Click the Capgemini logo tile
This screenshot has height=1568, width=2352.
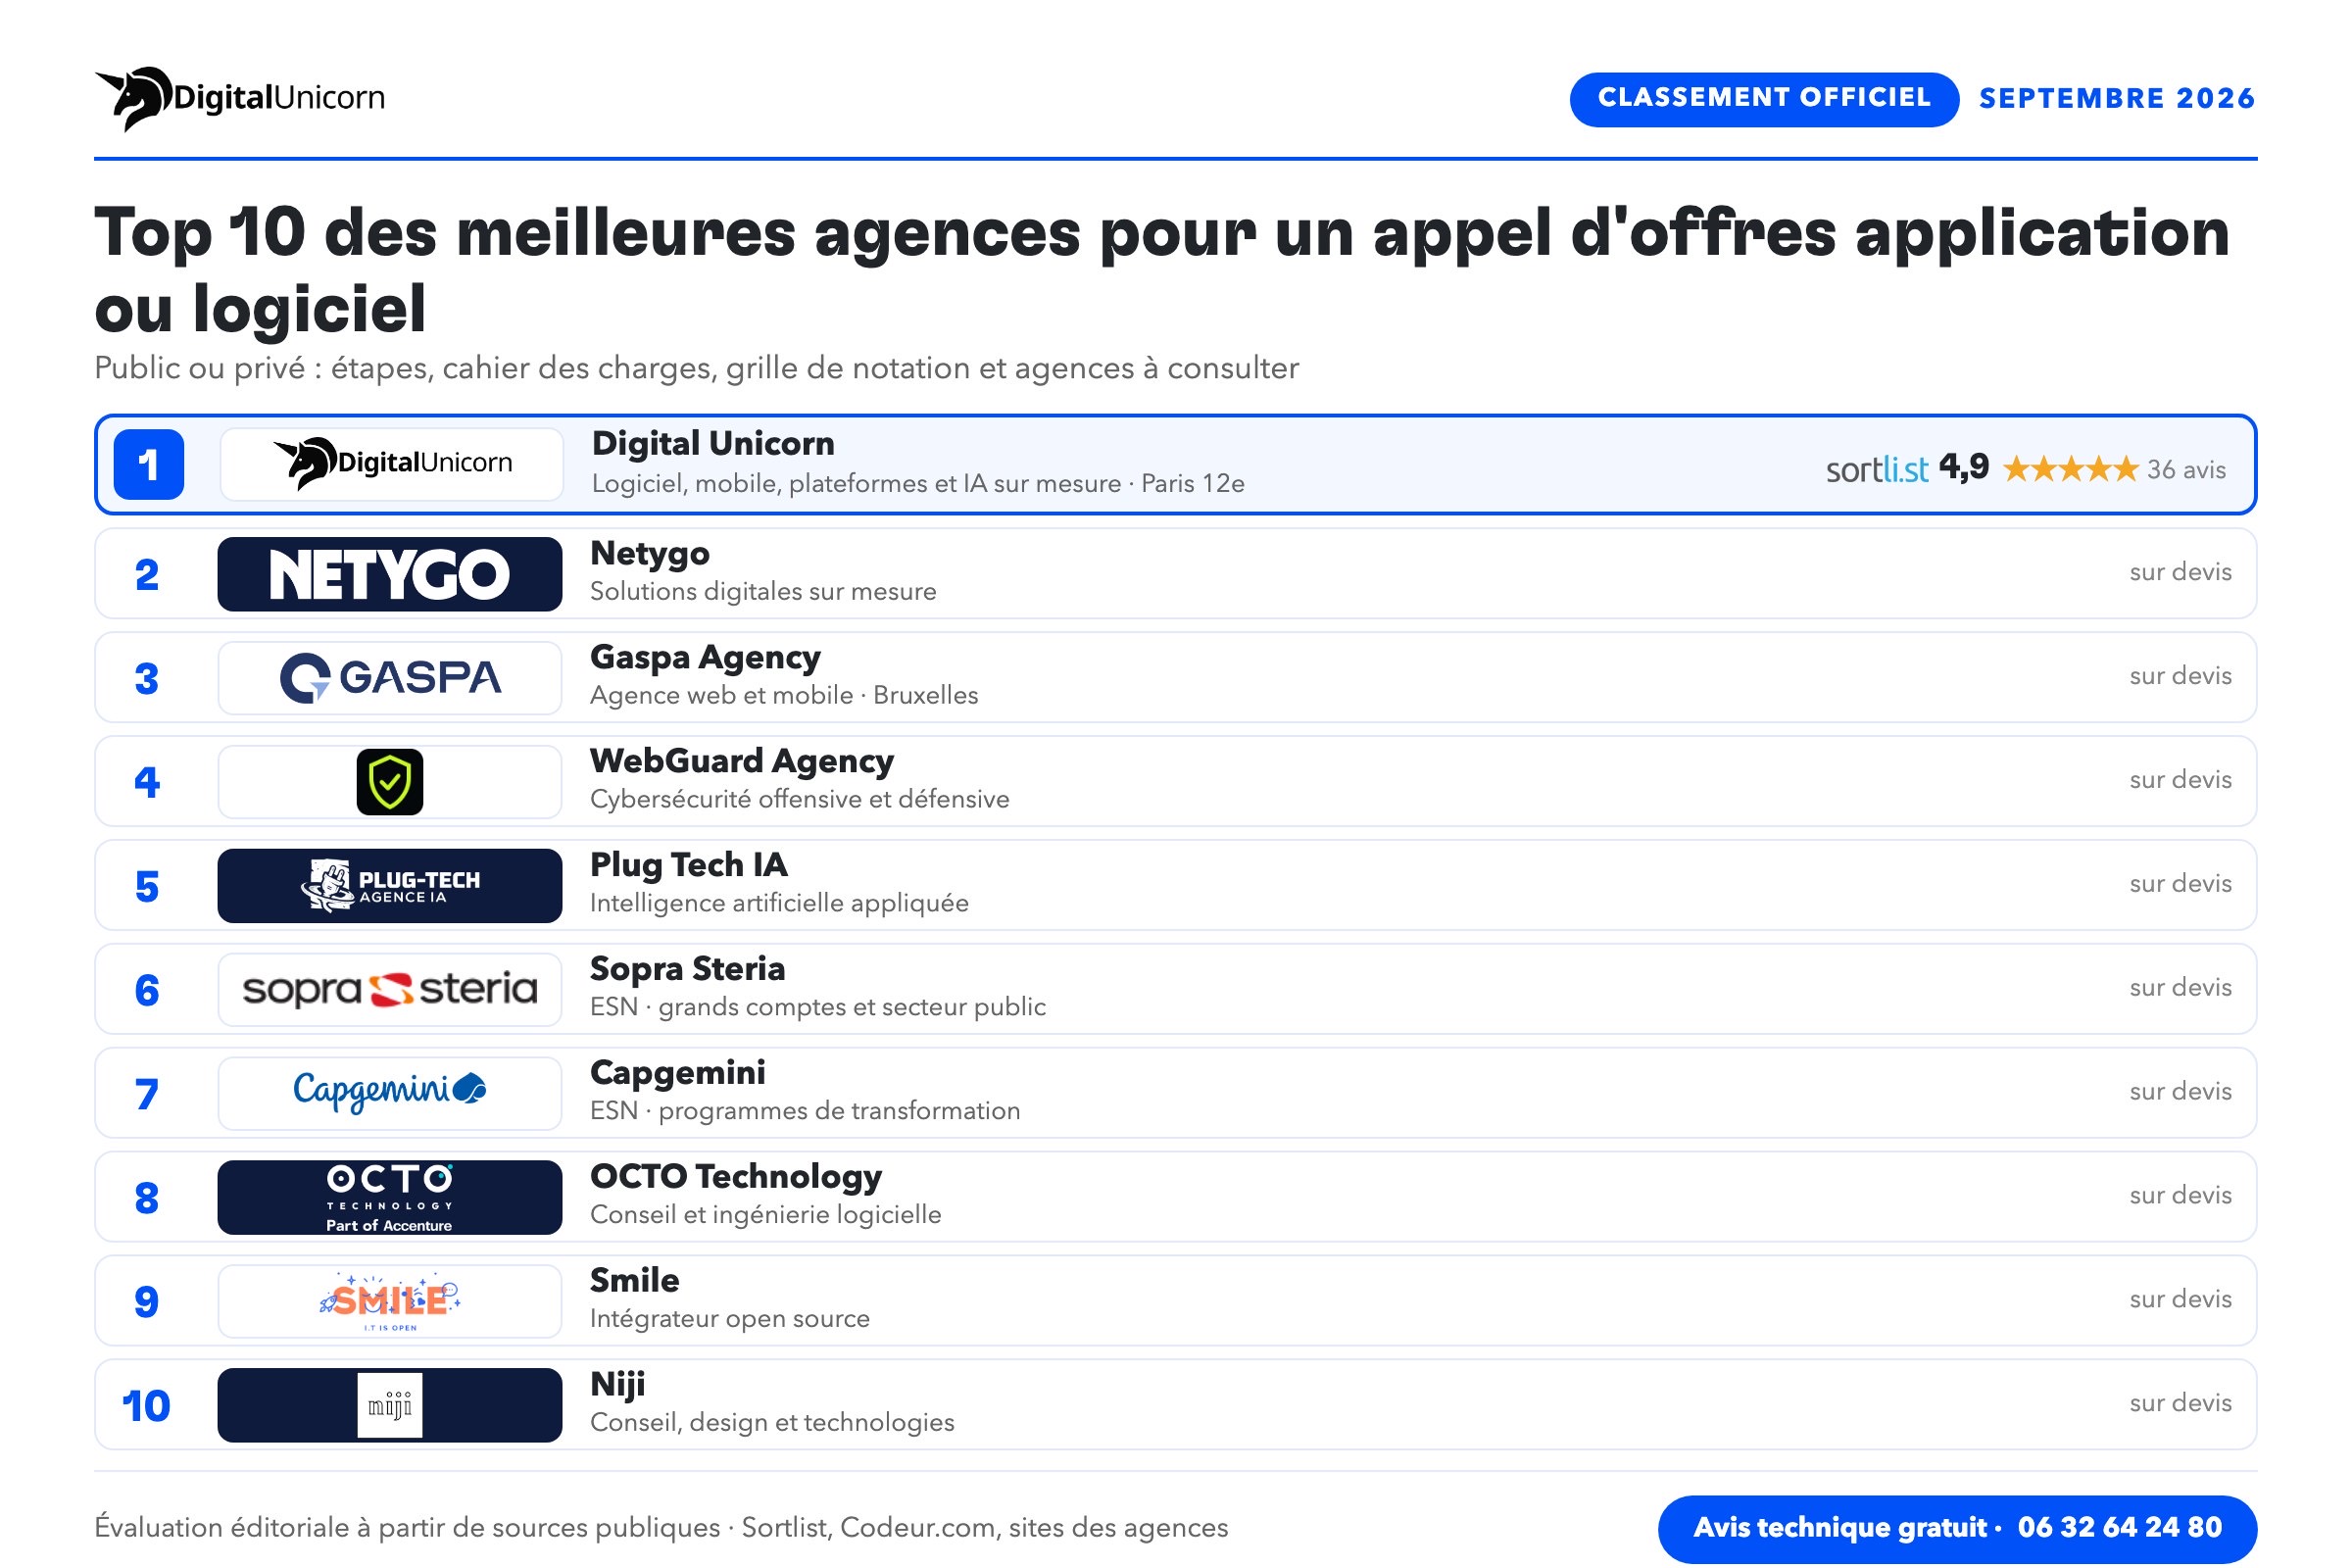point(390,1093)
